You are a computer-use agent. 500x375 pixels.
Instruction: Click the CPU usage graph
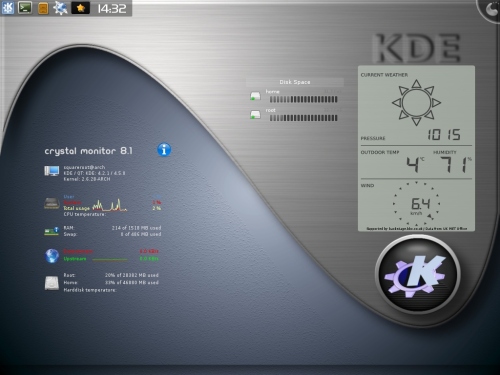(110, 205)
